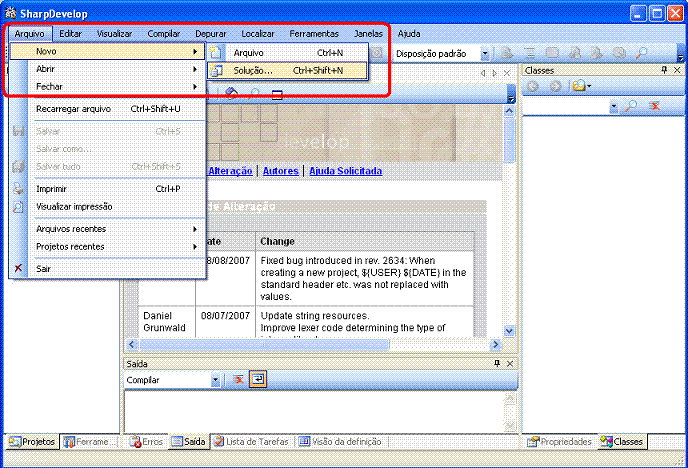
Task: Click the start page vertical scrollbar down arrow
Action: [509, 331]
